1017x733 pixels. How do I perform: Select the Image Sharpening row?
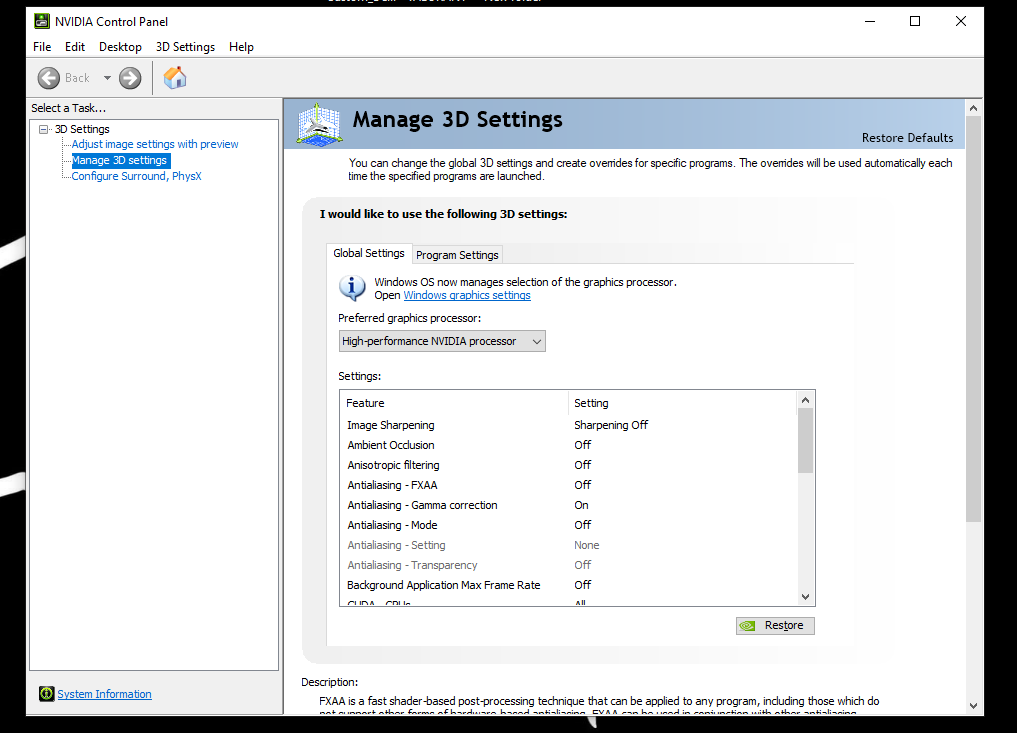click(x=568, y=425)
